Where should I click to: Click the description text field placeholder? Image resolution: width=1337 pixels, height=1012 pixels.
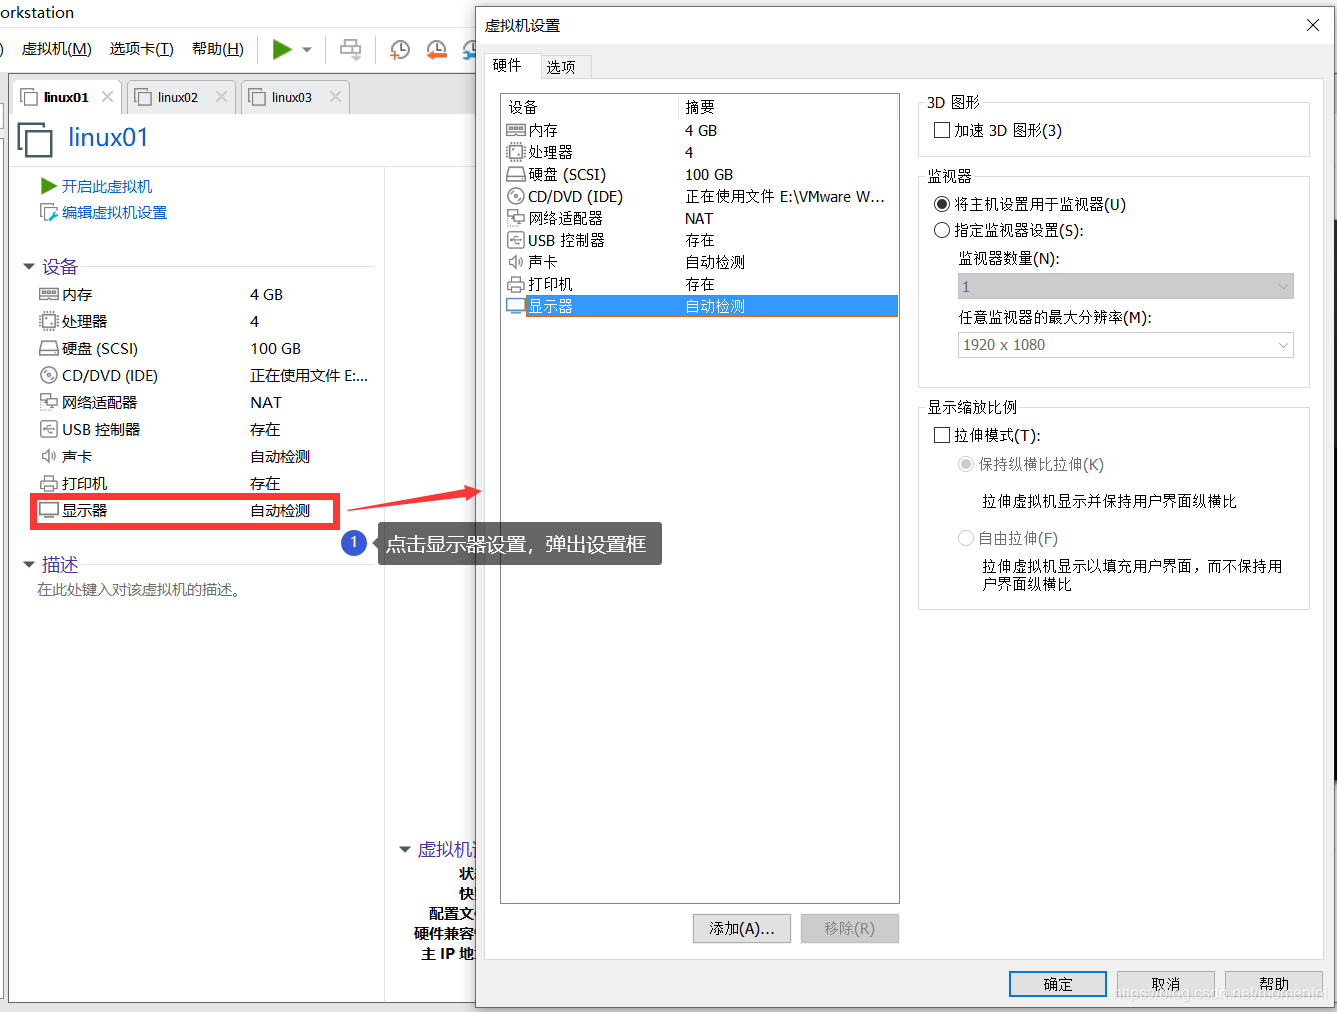pos(139,590)
